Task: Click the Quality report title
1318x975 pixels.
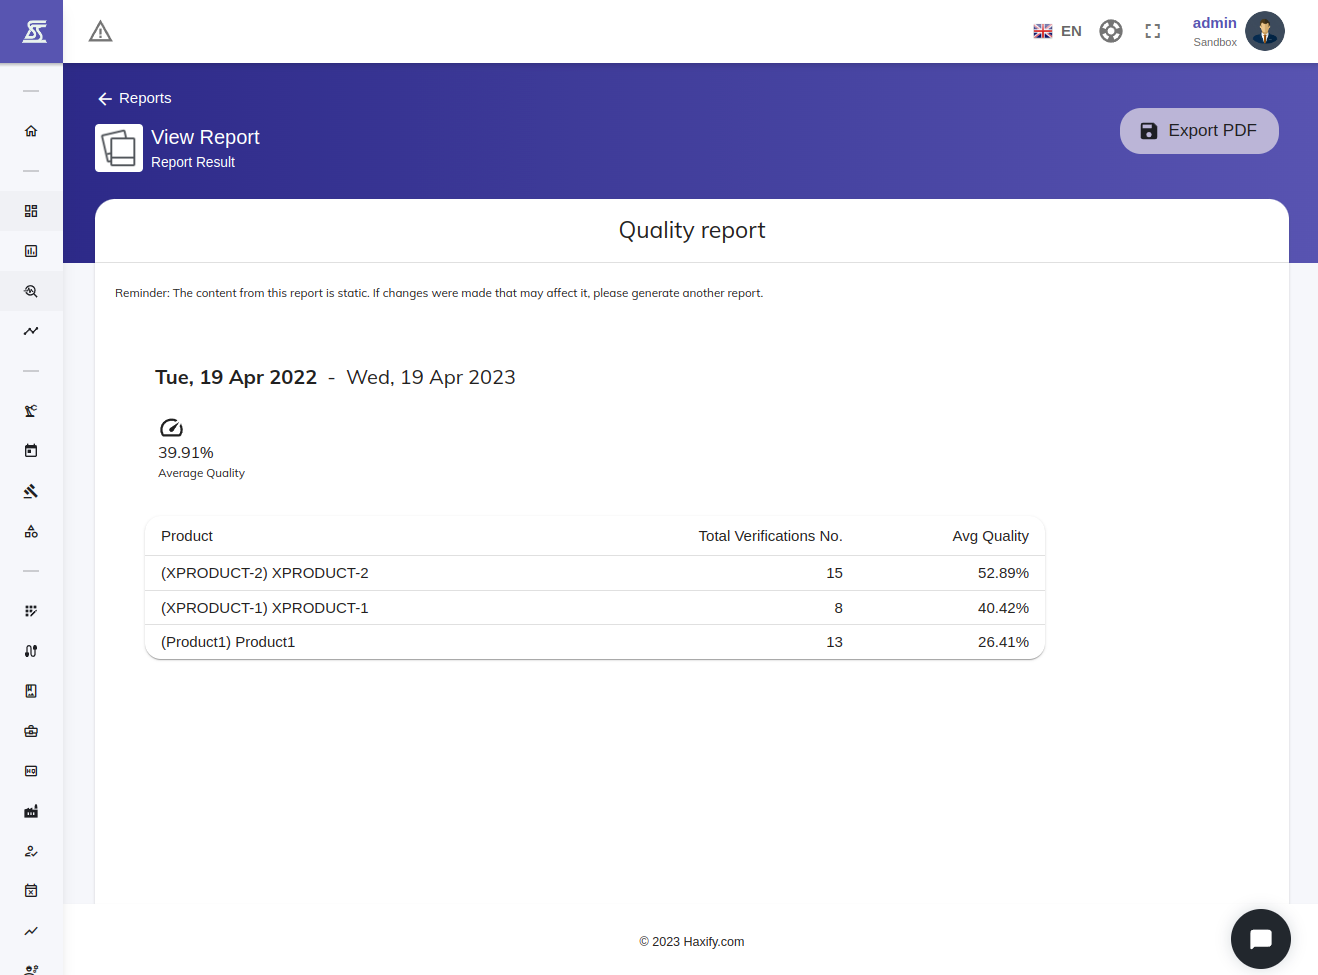Action: tap(692, 231)
